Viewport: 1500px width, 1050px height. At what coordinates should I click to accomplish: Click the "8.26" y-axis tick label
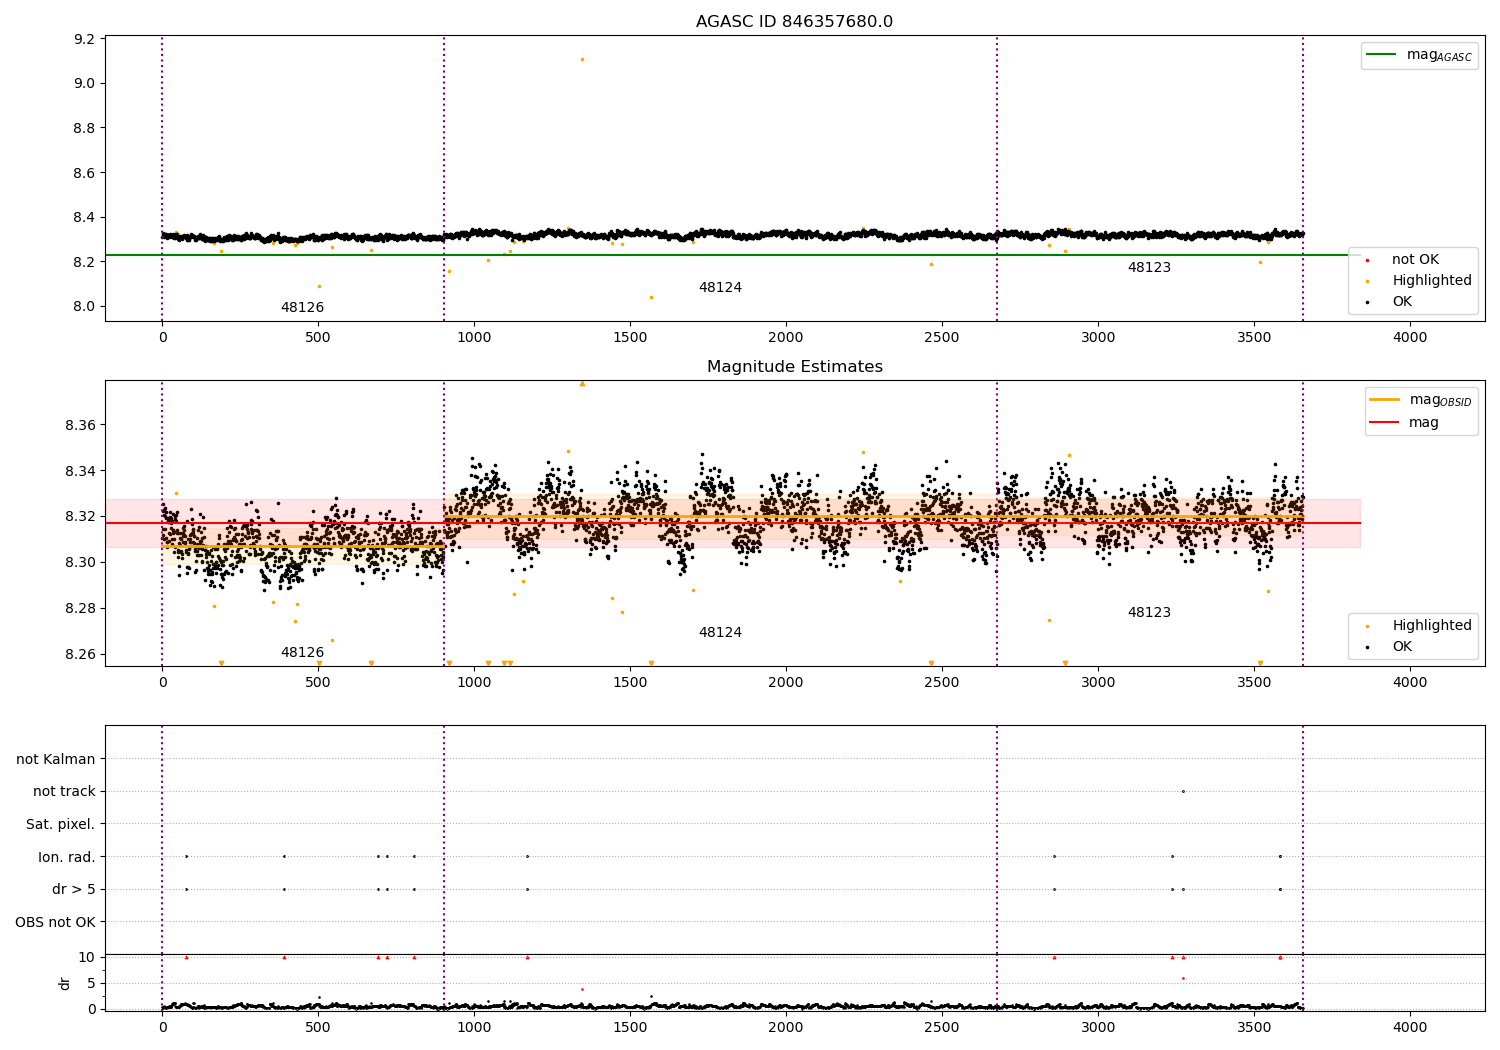pyautogui.click(x=81, y=654)
